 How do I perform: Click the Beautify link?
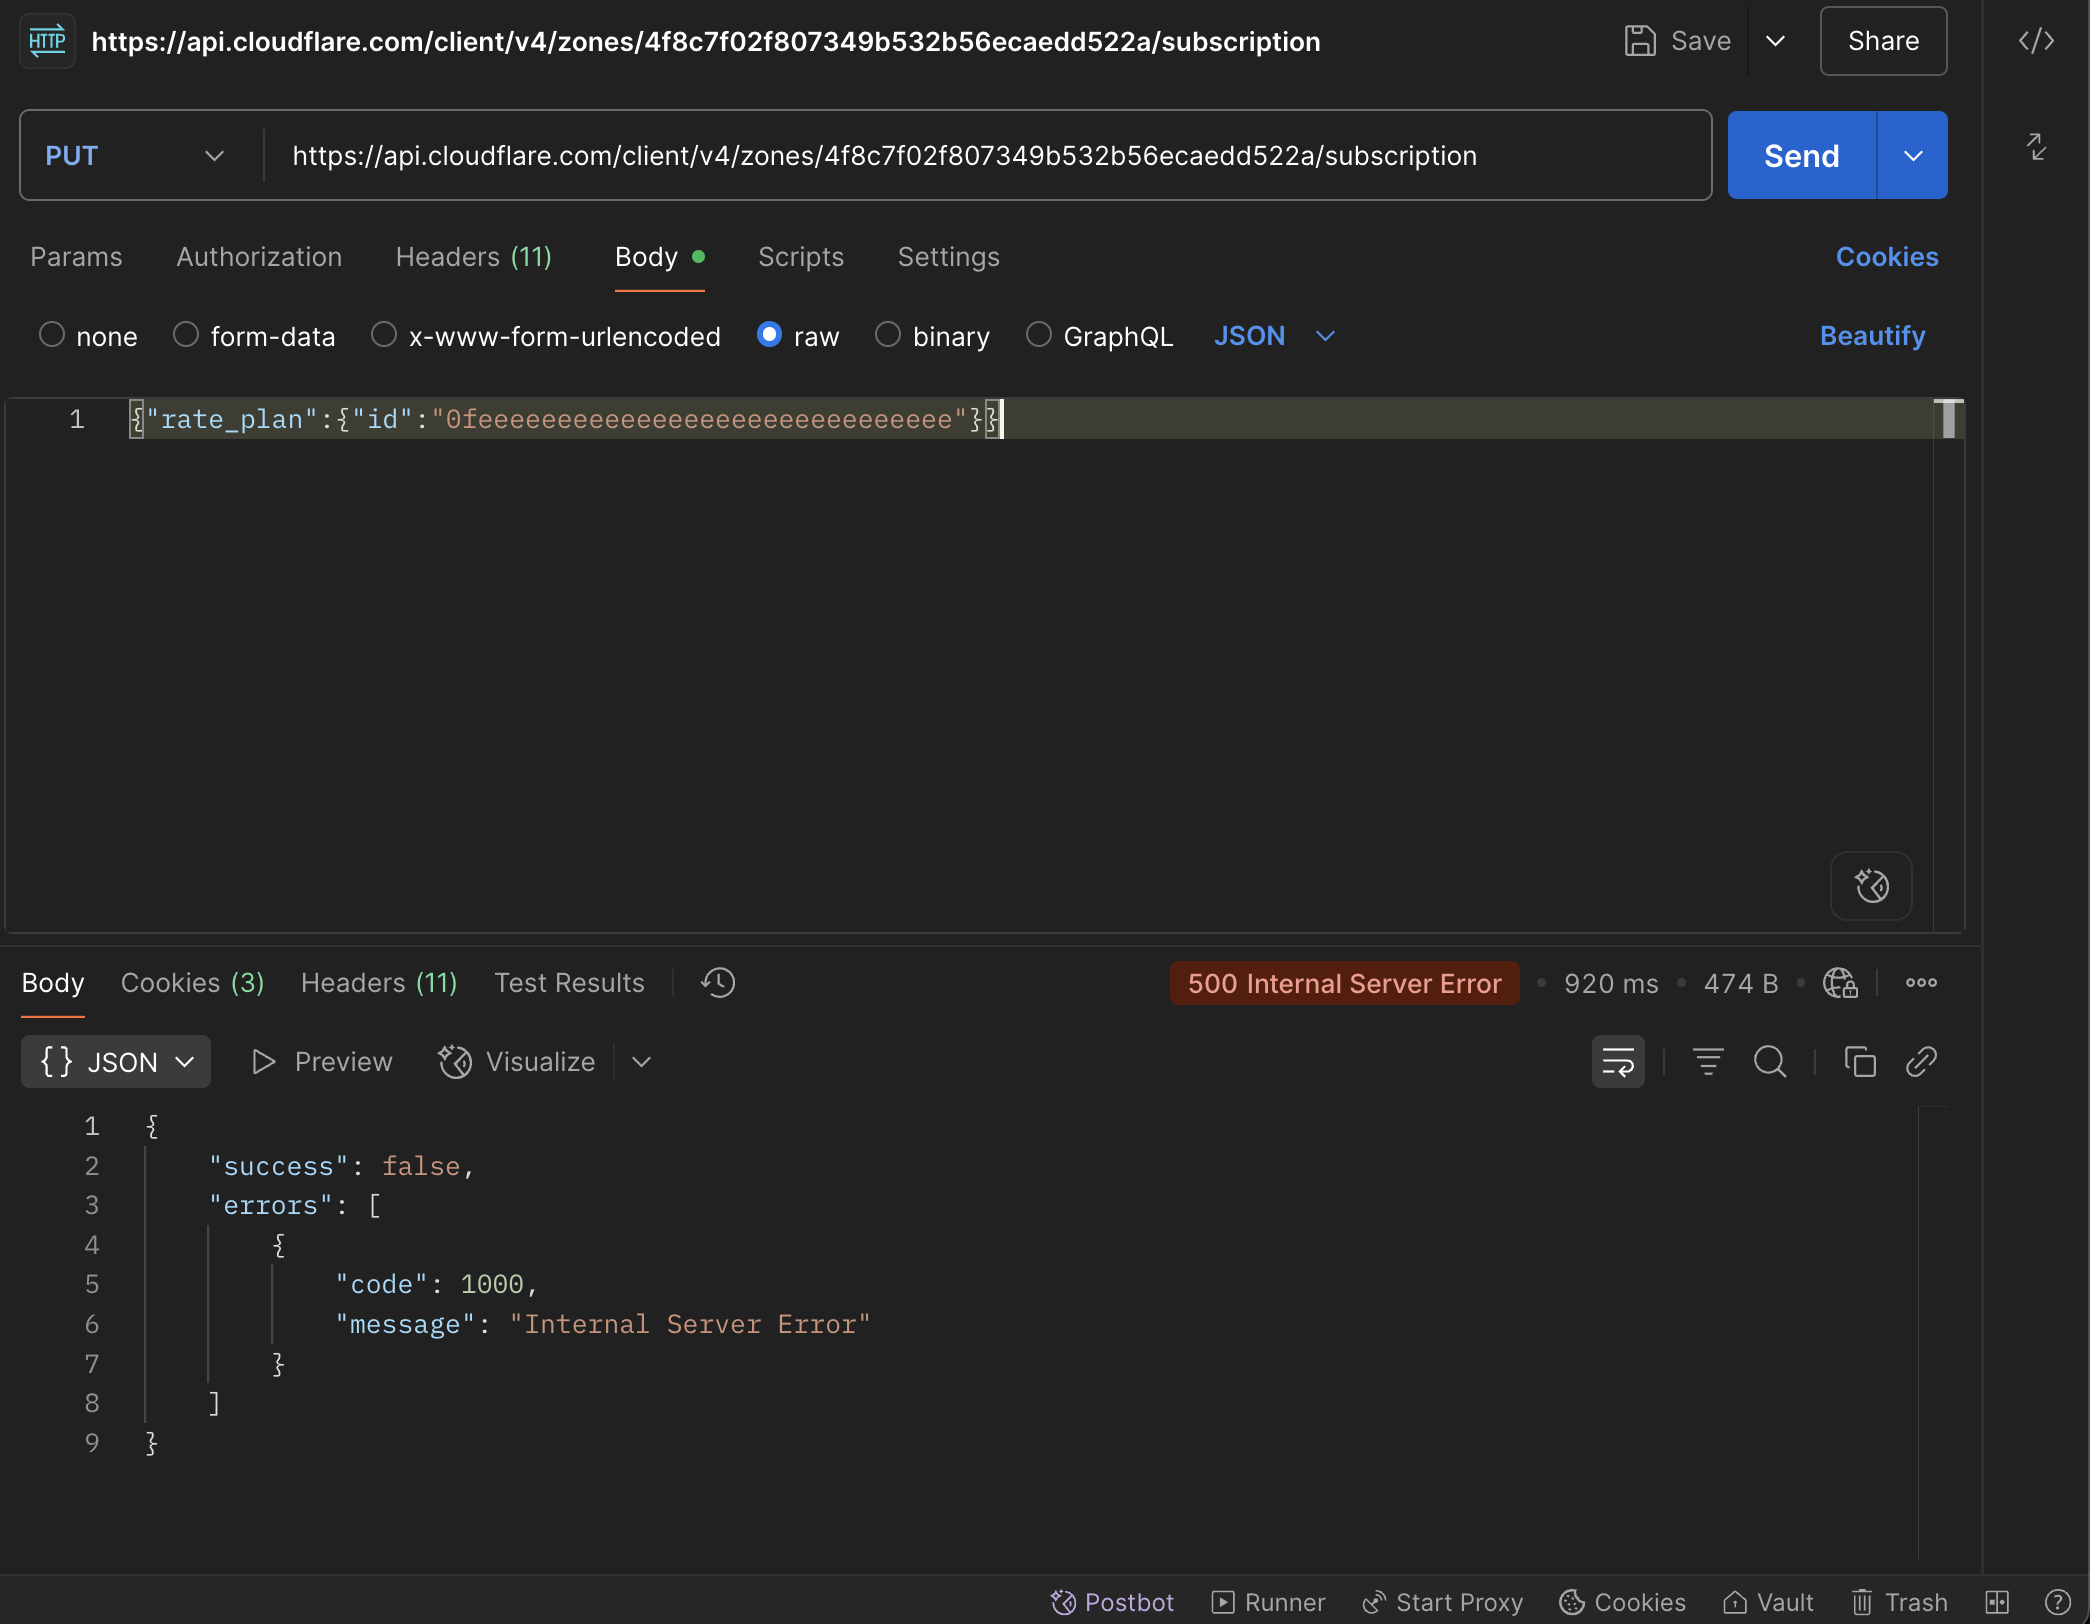tap(1872, 336)
